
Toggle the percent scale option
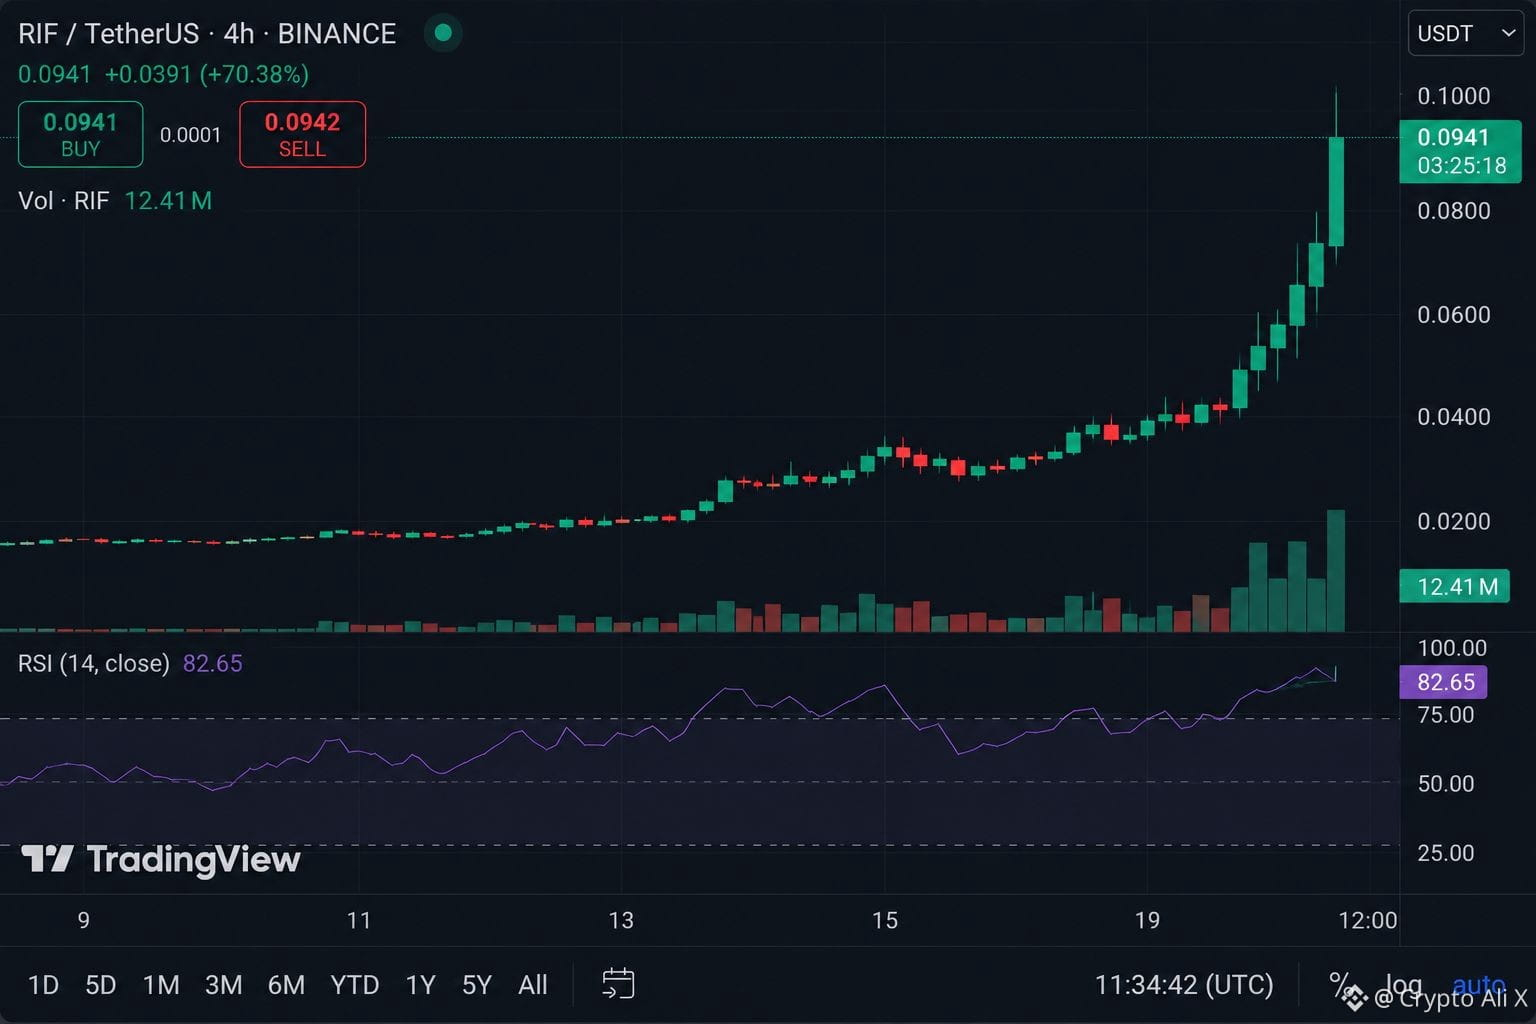point(1341,984)
